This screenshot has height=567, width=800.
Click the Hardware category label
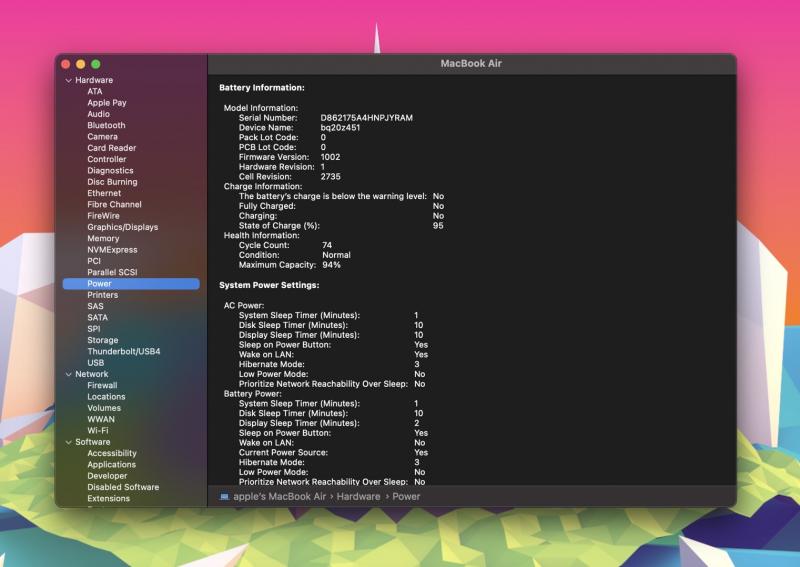click(x=94, y=80)
